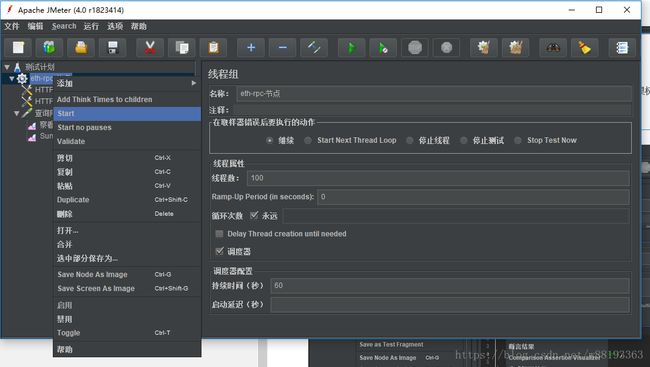Choose Toggle in the context menu
This screenshot has height=367, width=650.
(x=127, y=333)
